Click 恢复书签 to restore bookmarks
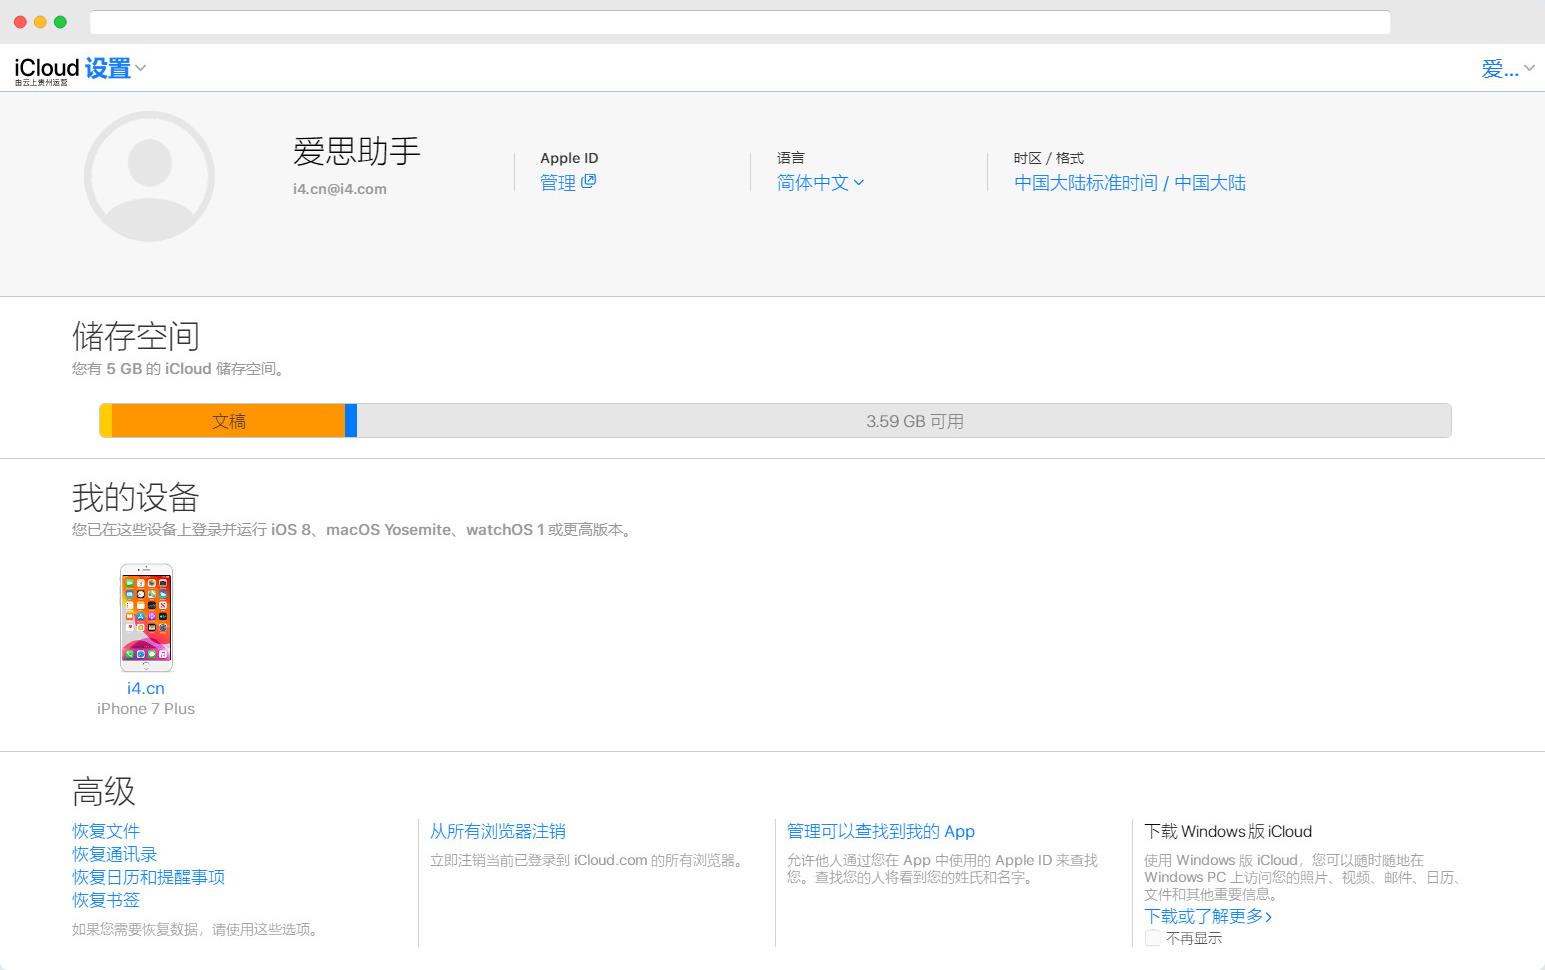Screen dimensions: 1545x970 click(106, 900)
